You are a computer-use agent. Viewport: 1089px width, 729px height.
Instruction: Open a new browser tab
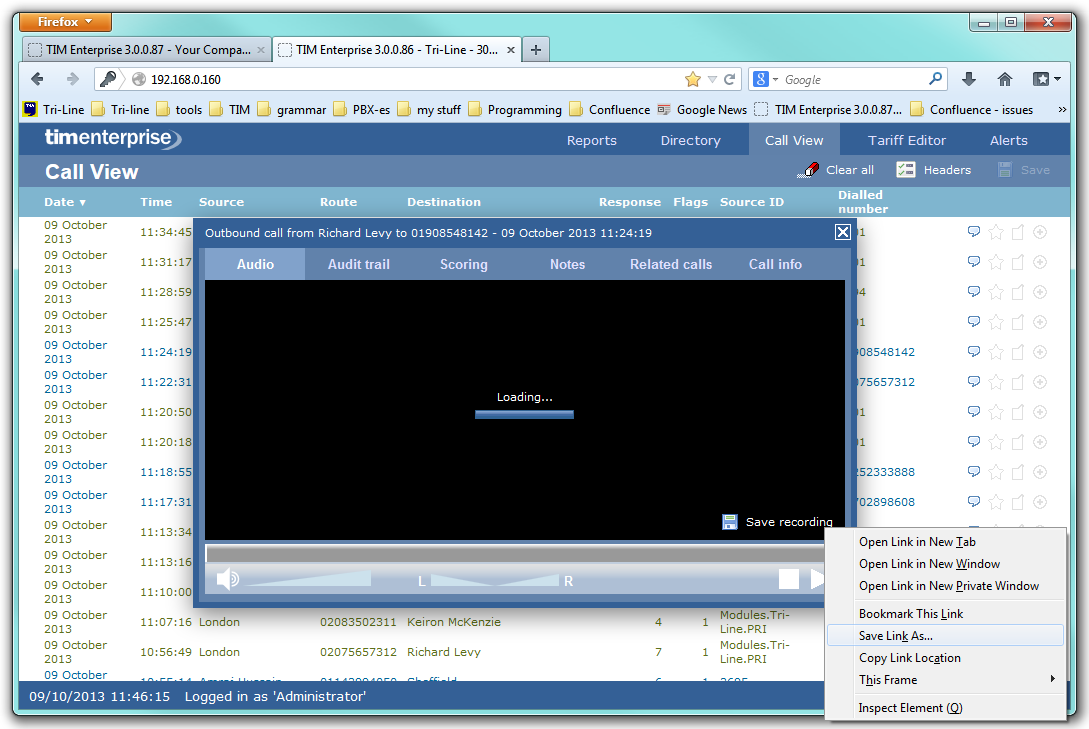[535, 50]
